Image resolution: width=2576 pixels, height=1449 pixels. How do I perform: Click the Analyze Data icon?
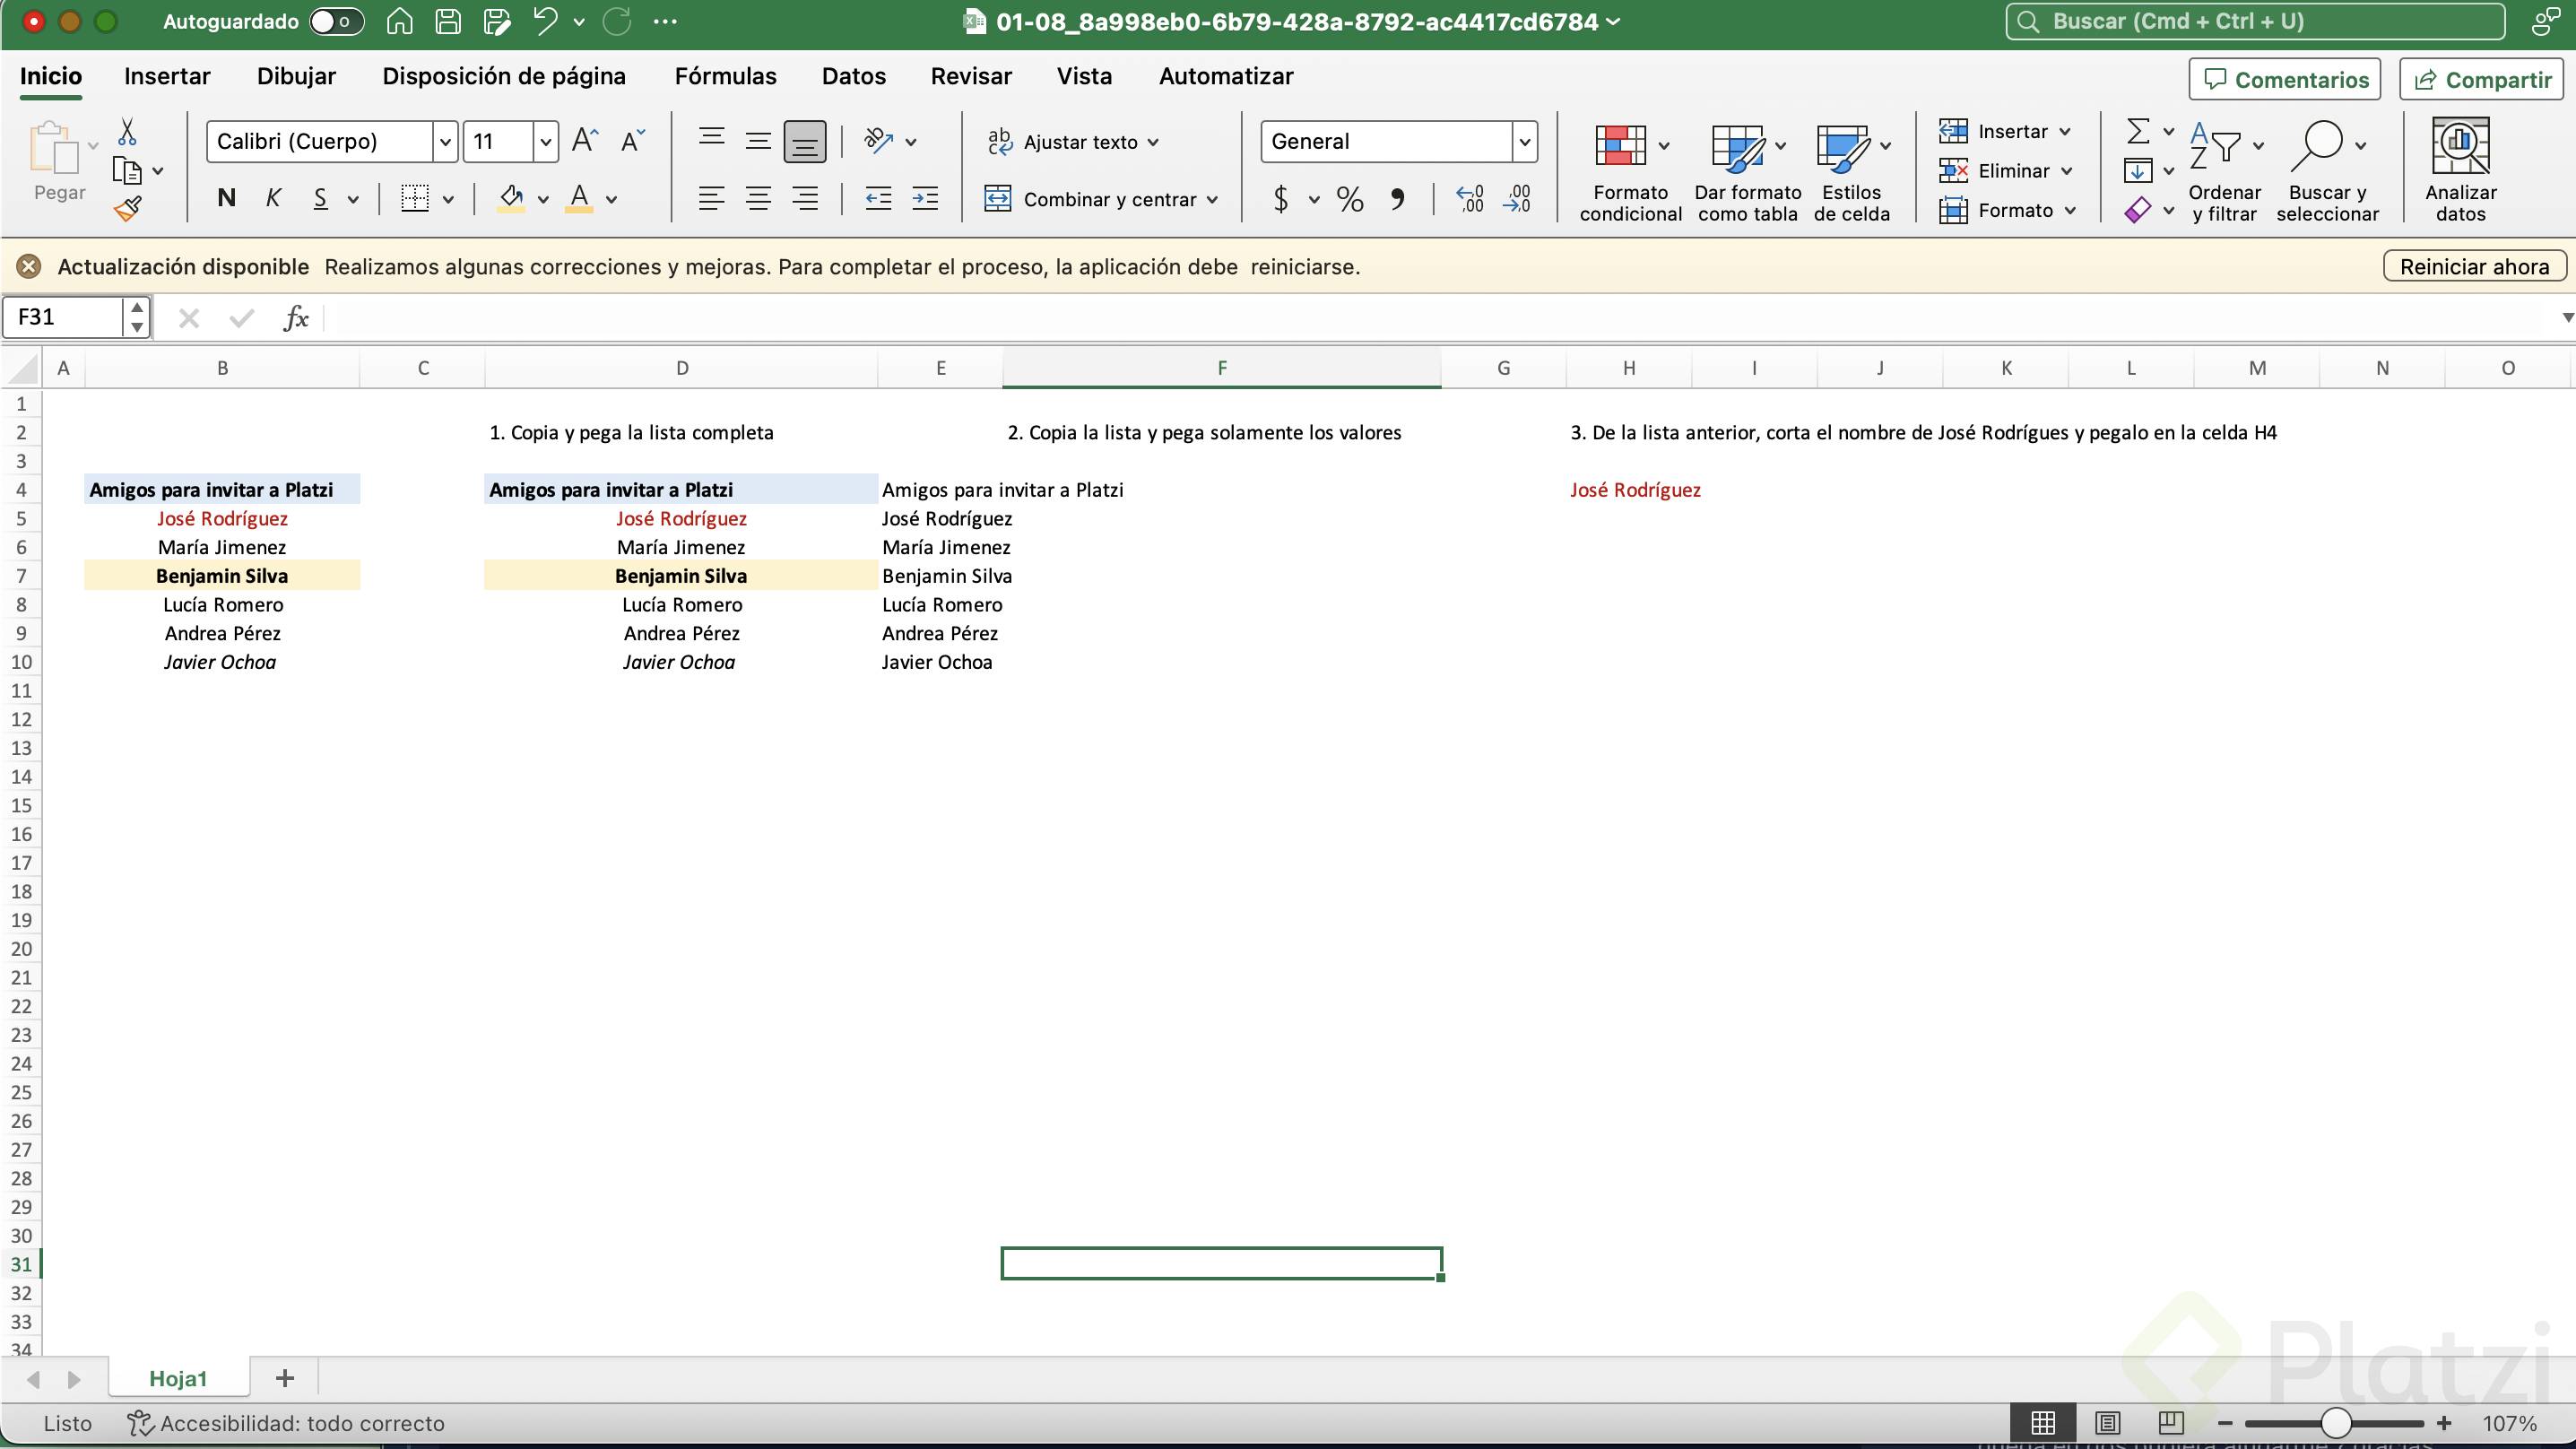tap(2460, 147)
